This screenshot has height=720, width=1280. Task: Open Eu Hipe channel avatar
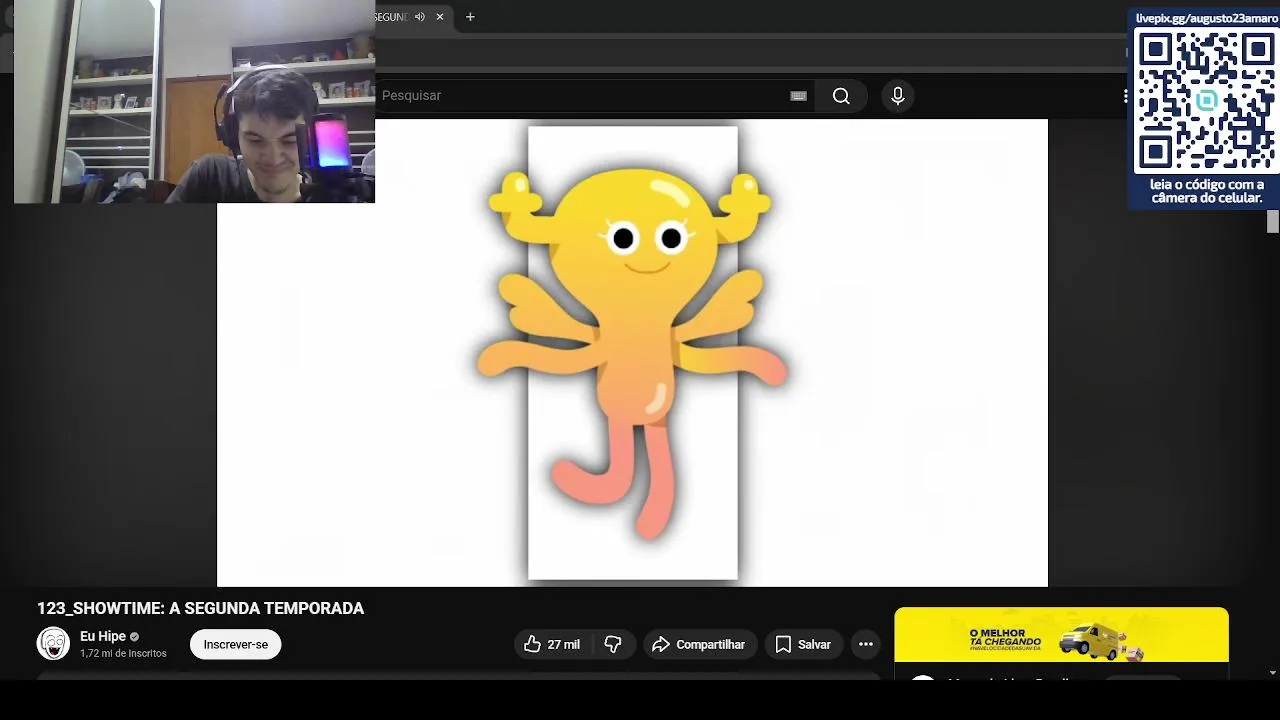click(53, 644)
